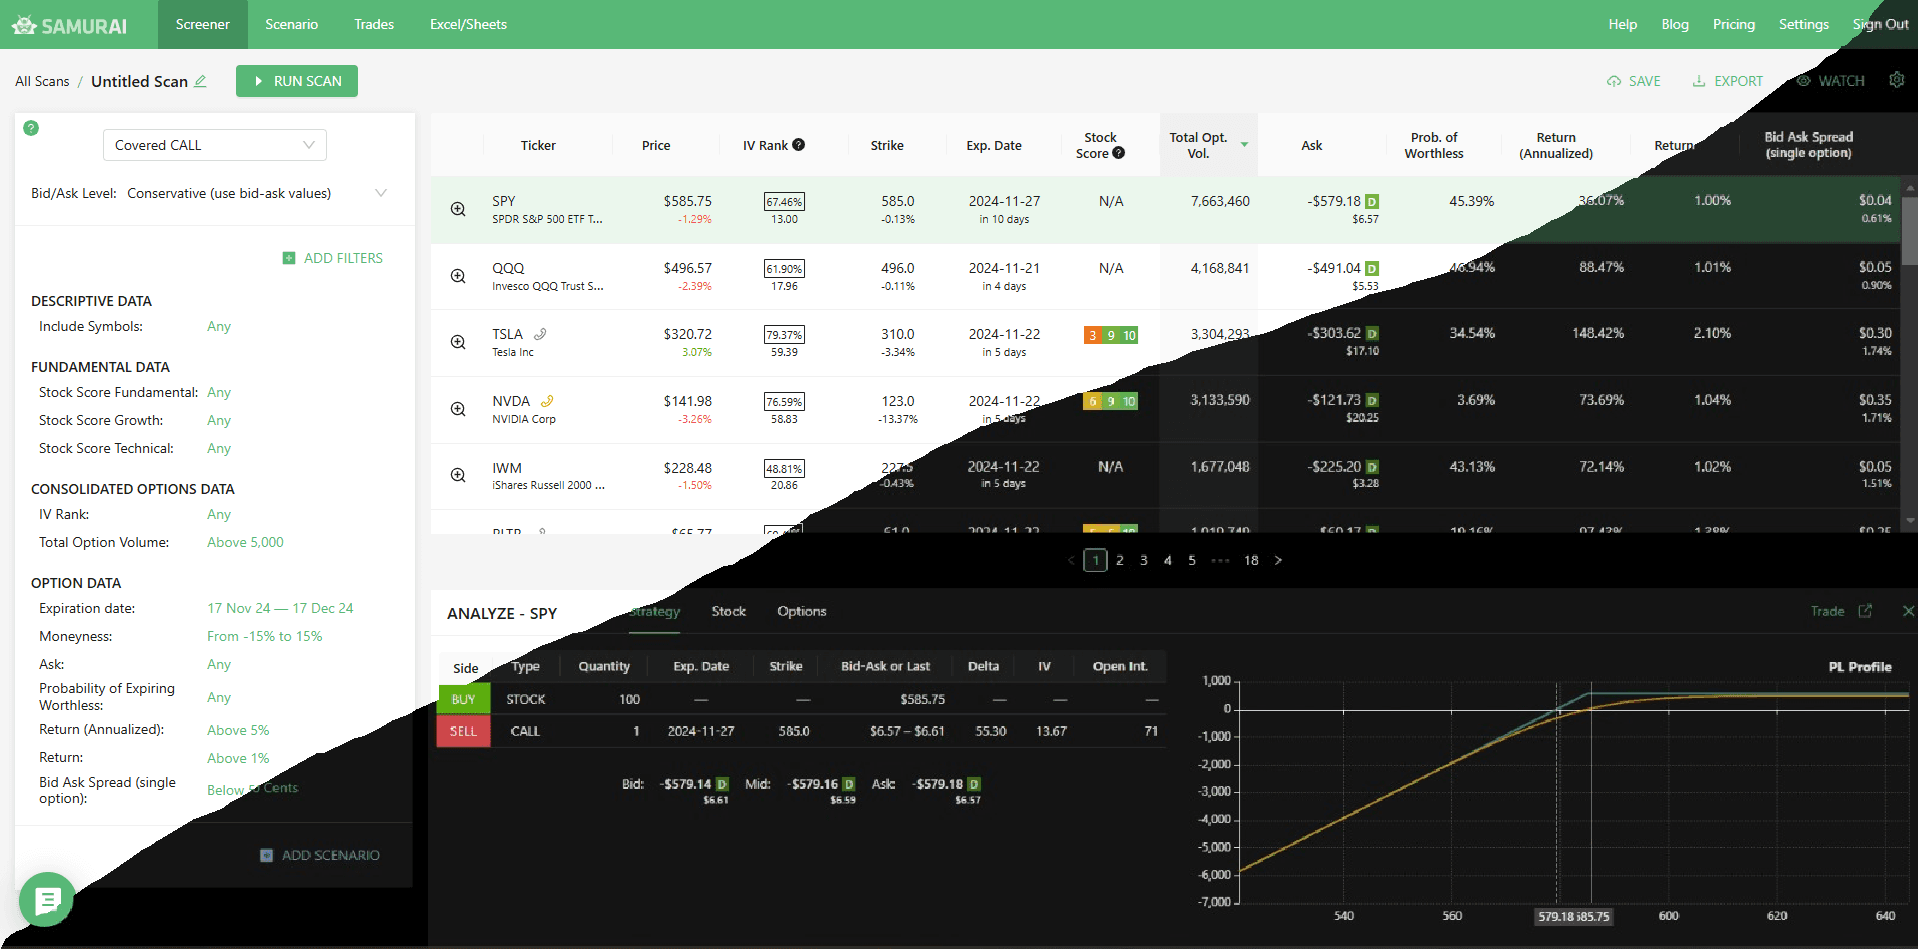Click the edit pencil next to Untitled Scan
The image size is (1918, 949).
(200, 81)
